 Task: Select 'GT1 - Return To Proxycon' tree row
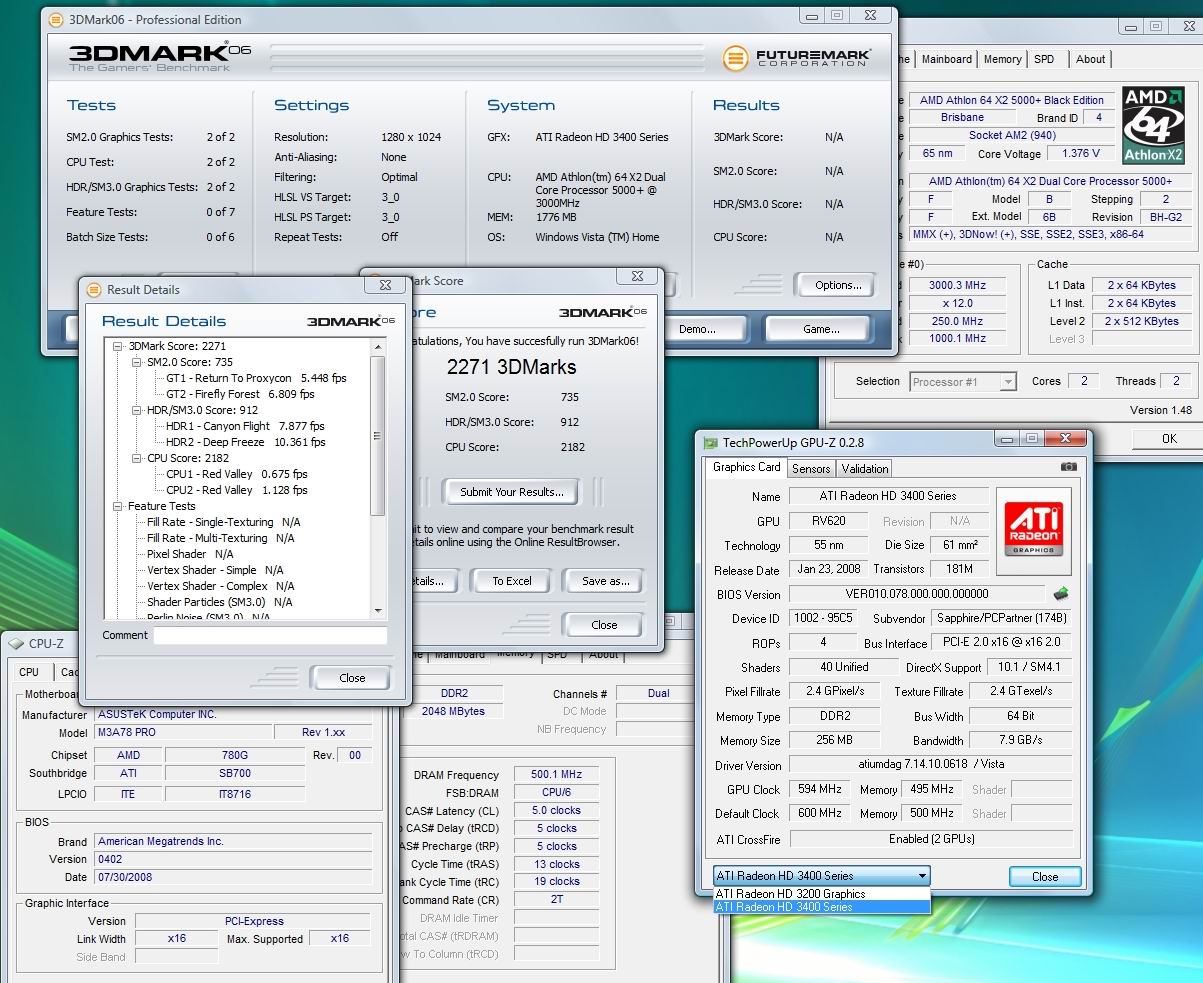(x=256, y=378)
